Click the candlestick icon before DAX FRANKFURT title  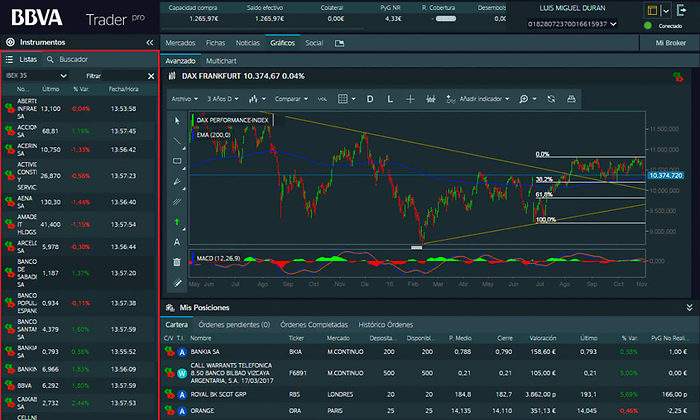click(172, 76)
